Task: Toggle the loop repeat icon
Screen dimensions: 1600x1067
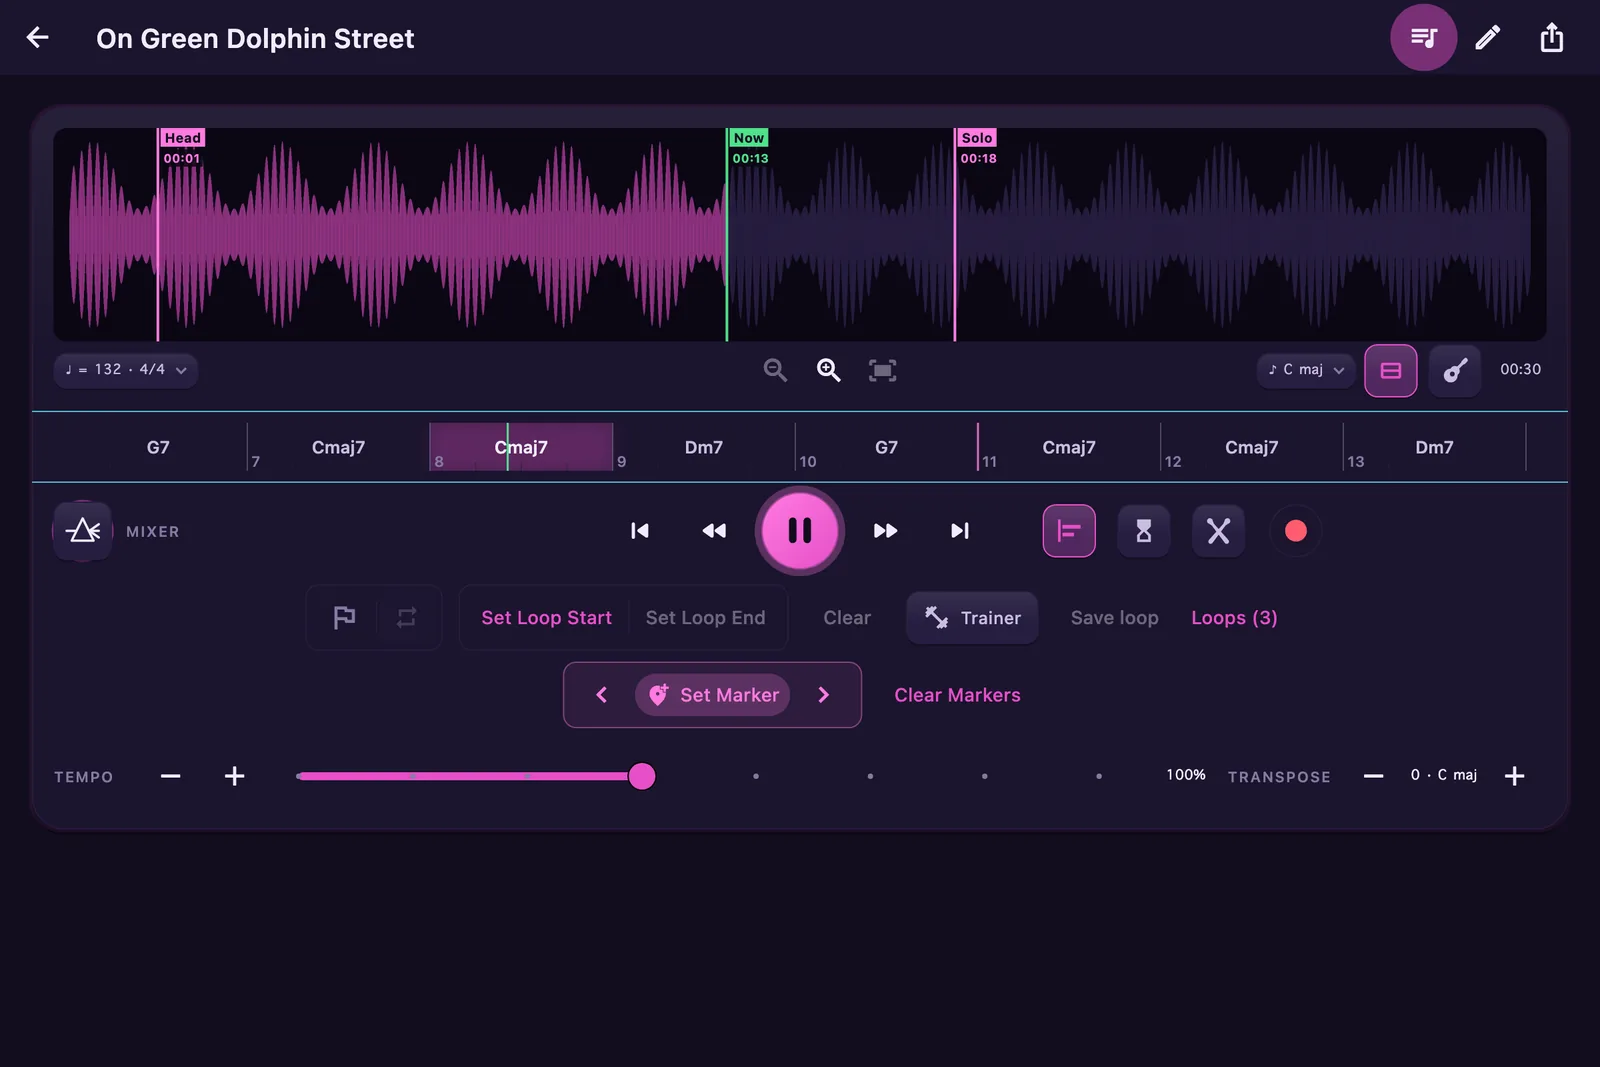Action: [406, 618]
